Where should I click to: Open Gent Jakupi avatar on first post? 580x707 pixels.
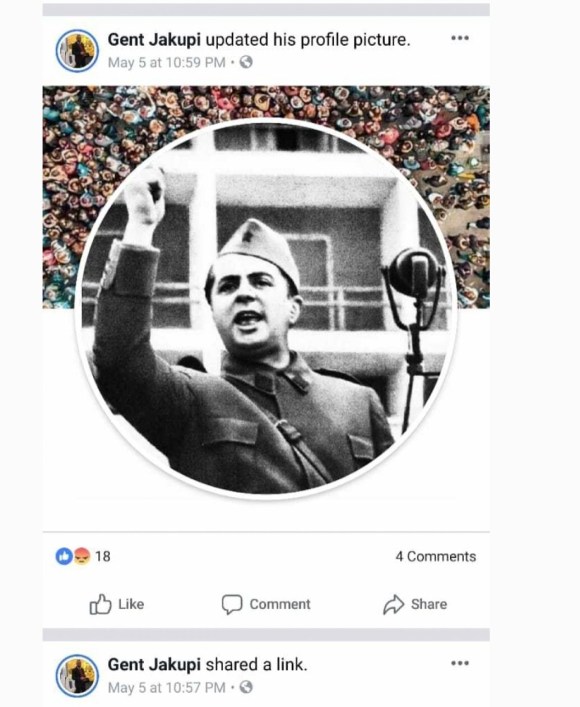[77, 50]
